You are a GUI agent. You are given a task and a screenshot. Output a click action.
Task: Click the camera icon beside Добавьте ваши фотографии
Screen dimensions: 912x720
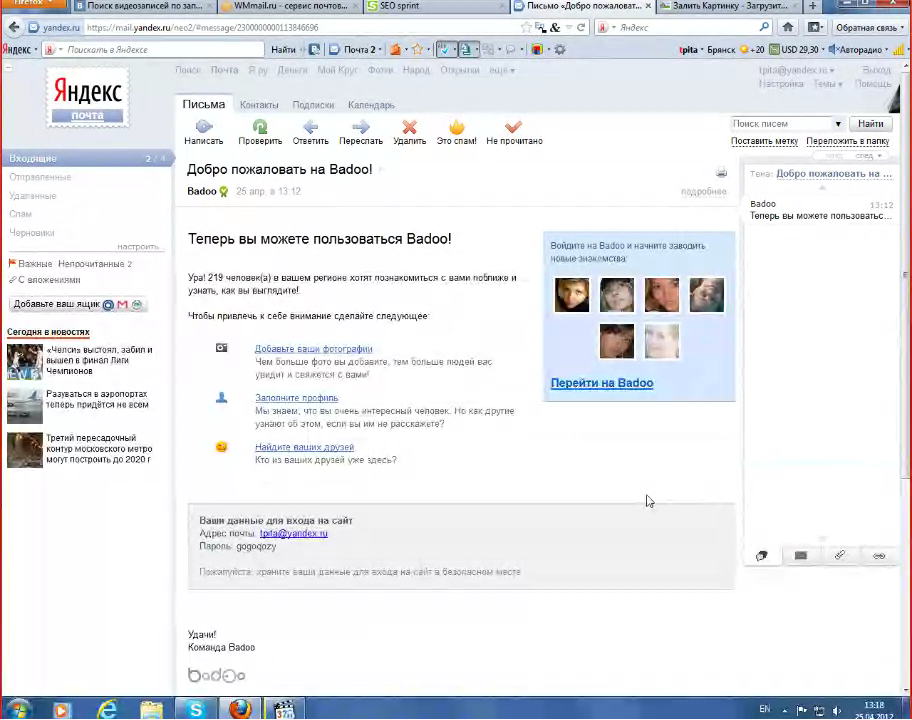(x=222, y=348)
